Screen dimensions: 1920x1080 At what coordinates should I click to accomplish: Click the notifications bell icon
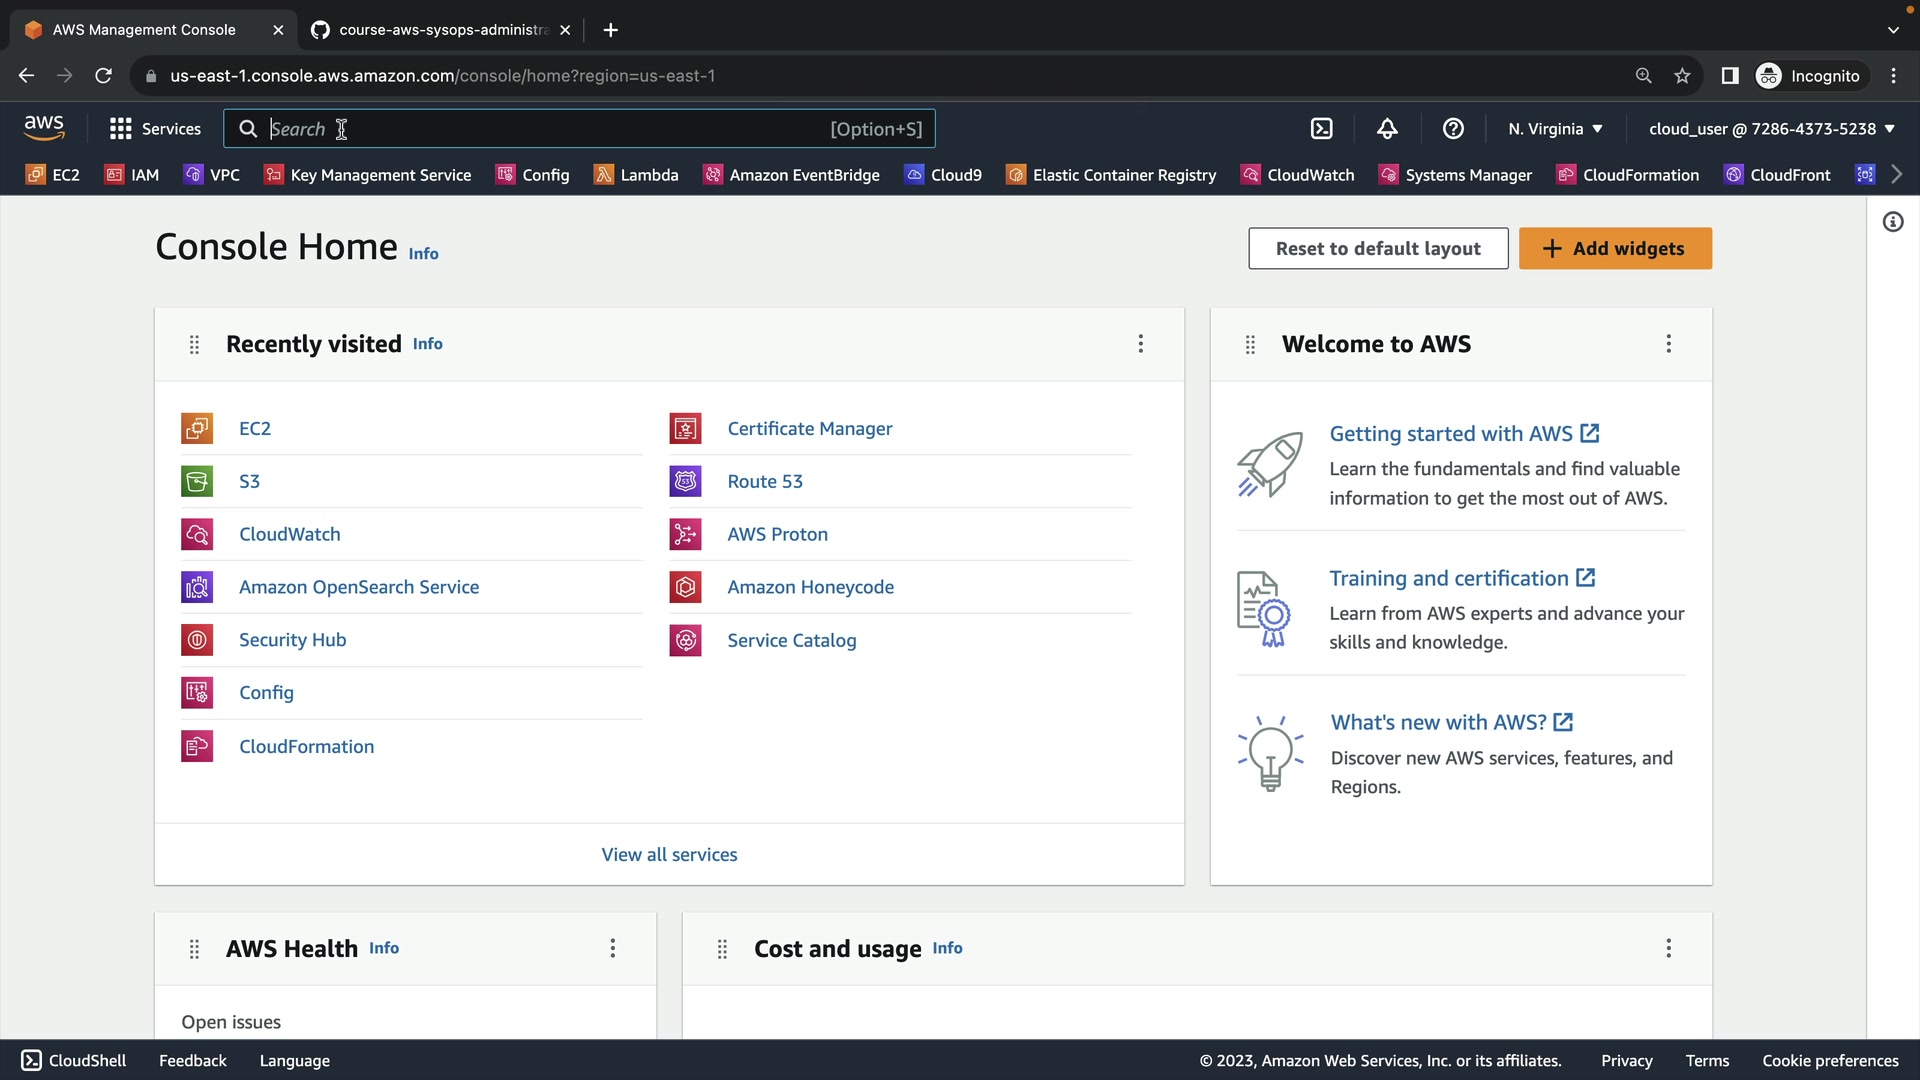1387,129
